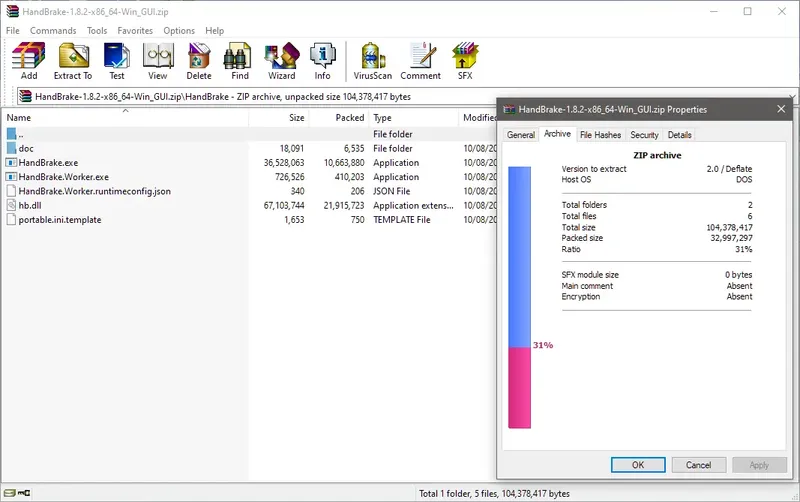Sort the list by Size column

pos(279,118)
